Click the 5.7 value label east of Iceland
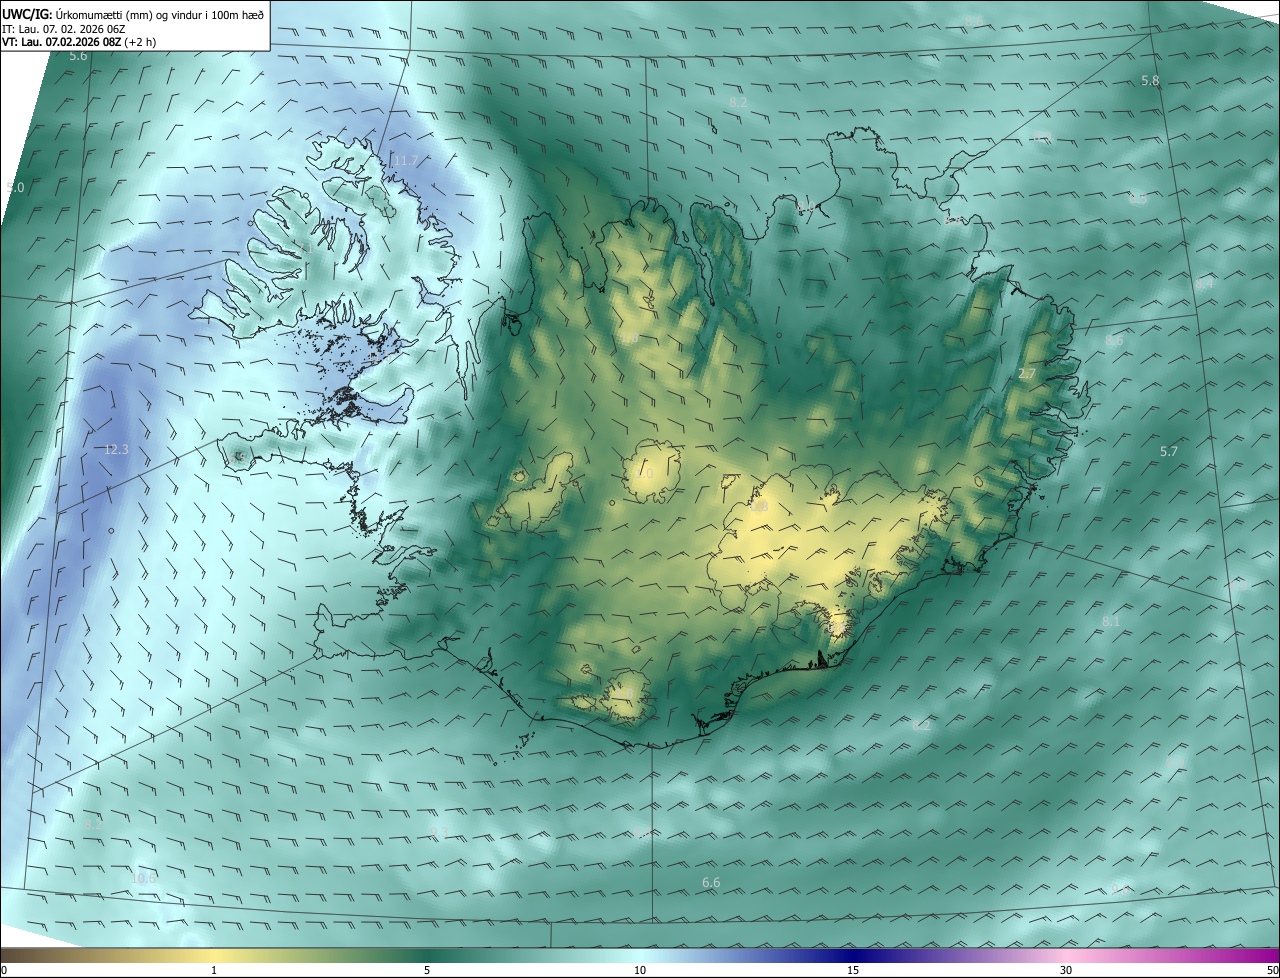This screenshot has height=978, width=1280. coord(1169,452)
